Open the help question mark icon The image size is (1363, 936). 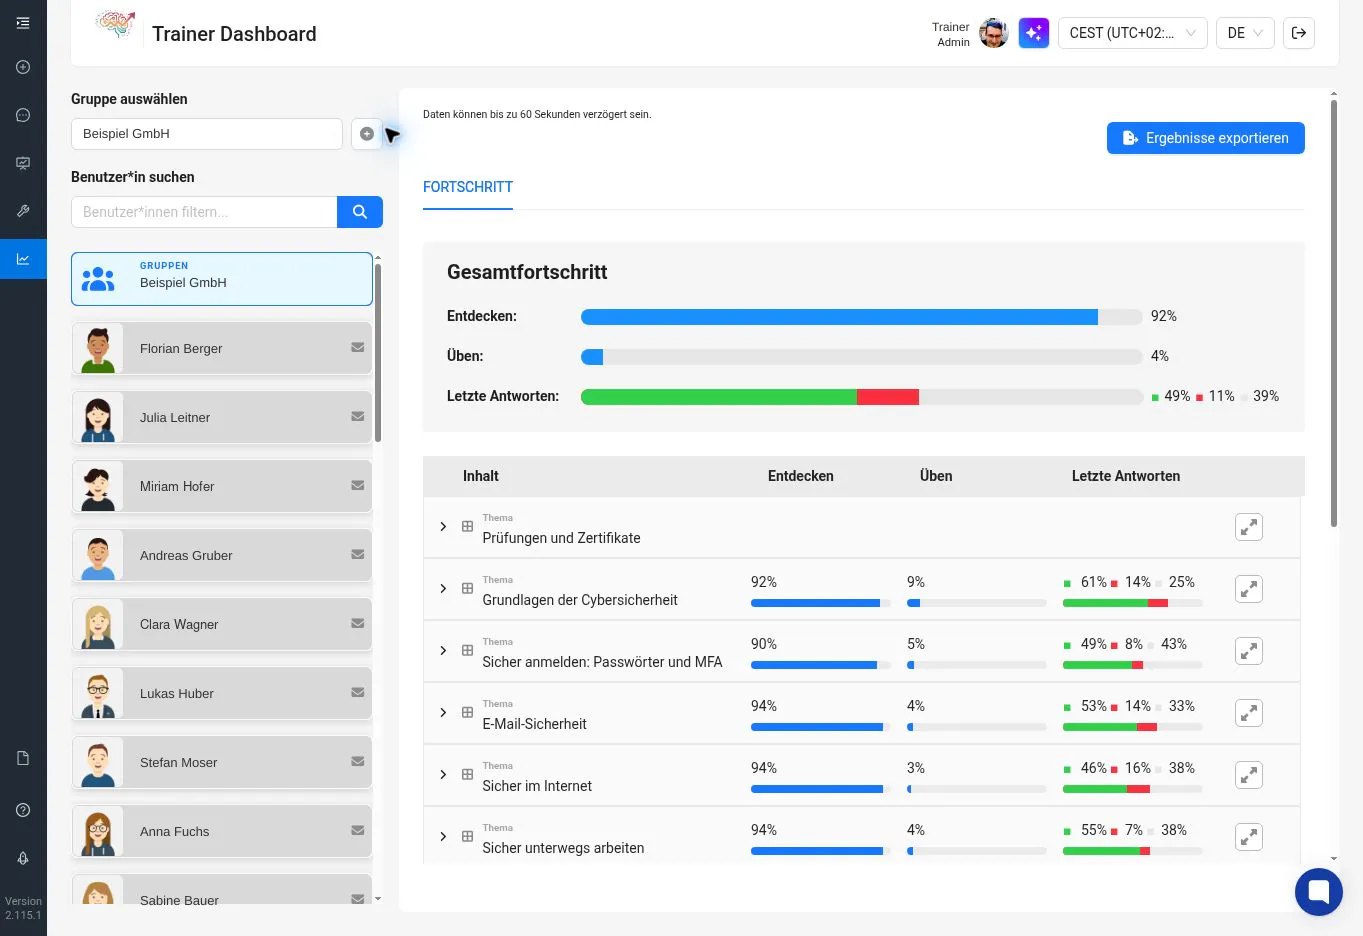tap(23, 810)
